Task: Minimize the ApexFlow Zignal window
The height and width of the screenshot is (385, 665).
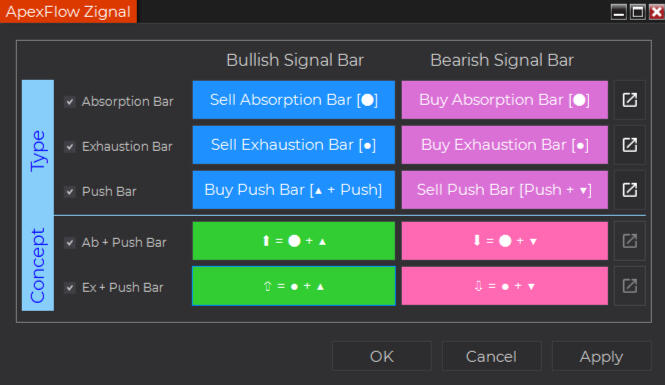Action: 619,11
